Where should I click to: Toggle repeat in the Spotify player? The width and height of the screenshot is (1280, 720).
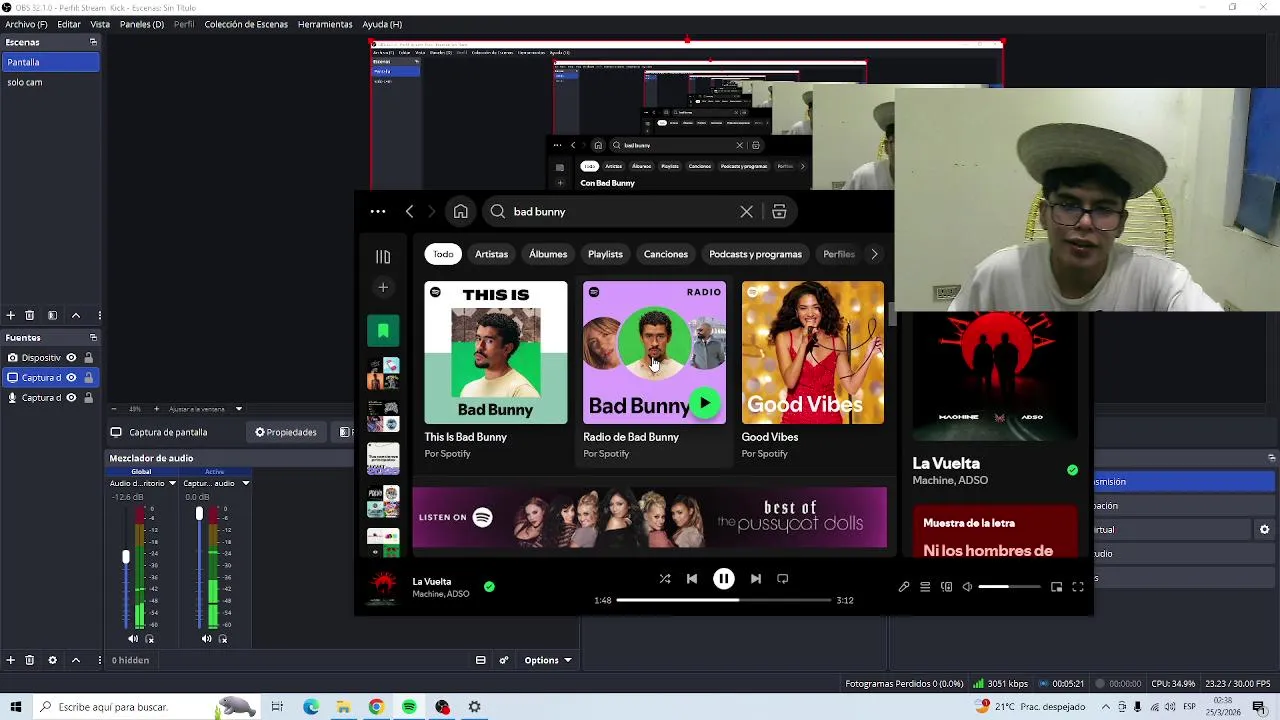pos(783,579)
